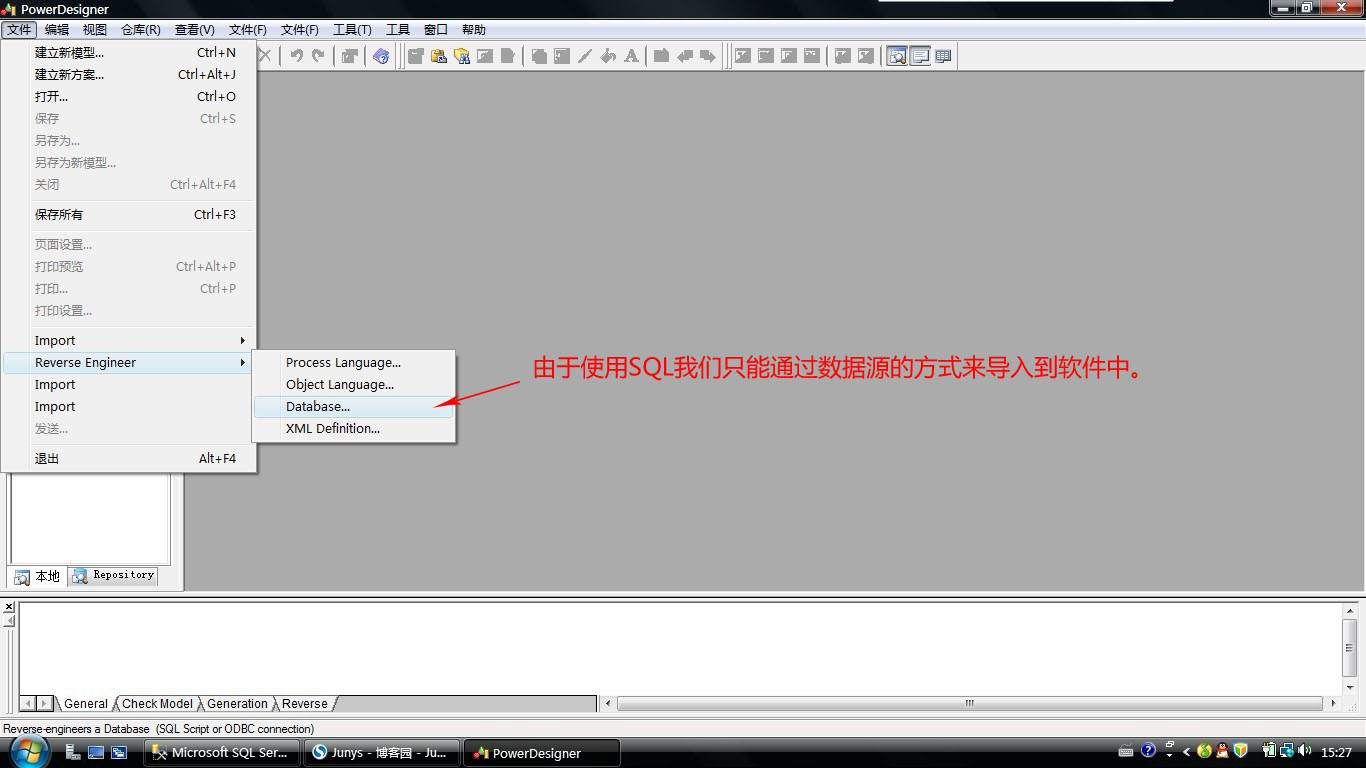Click the output panel vertical scrollbar thumb
Screen dimensions: 1366x768
1349,647
